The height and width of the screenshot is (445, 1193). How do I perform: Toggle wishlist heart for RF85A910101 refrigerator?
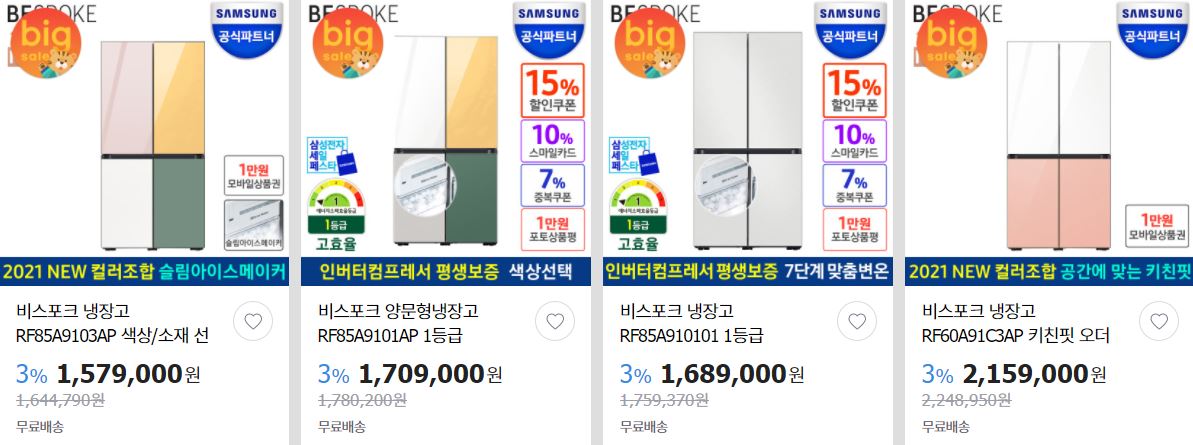pos(857,322)
